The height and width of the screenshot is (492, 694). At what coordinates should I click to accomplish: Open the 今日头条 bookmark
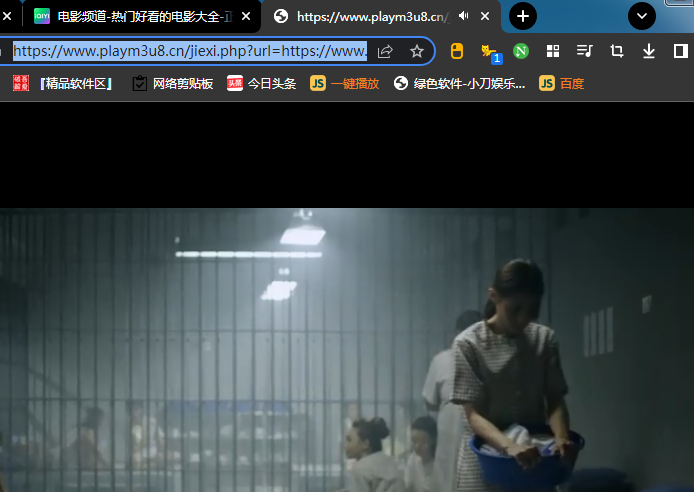click(x=261, y=83)
